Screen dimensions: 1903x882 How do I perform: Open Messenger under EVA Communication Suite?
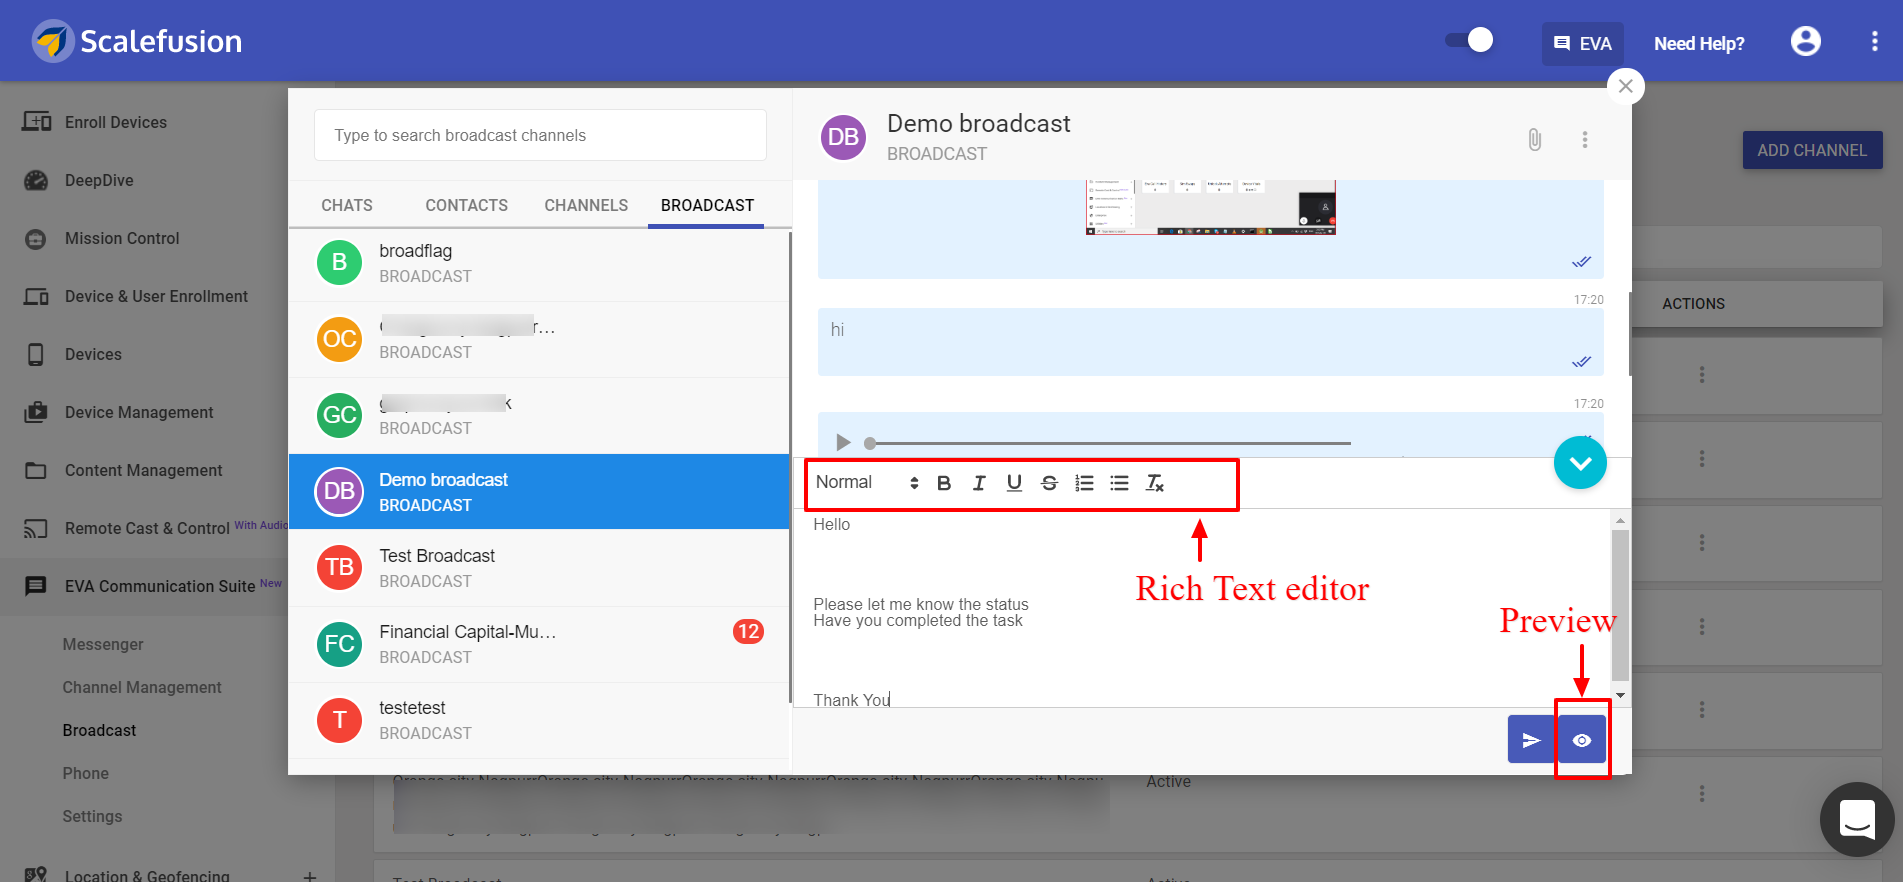[x=103, y=644]
